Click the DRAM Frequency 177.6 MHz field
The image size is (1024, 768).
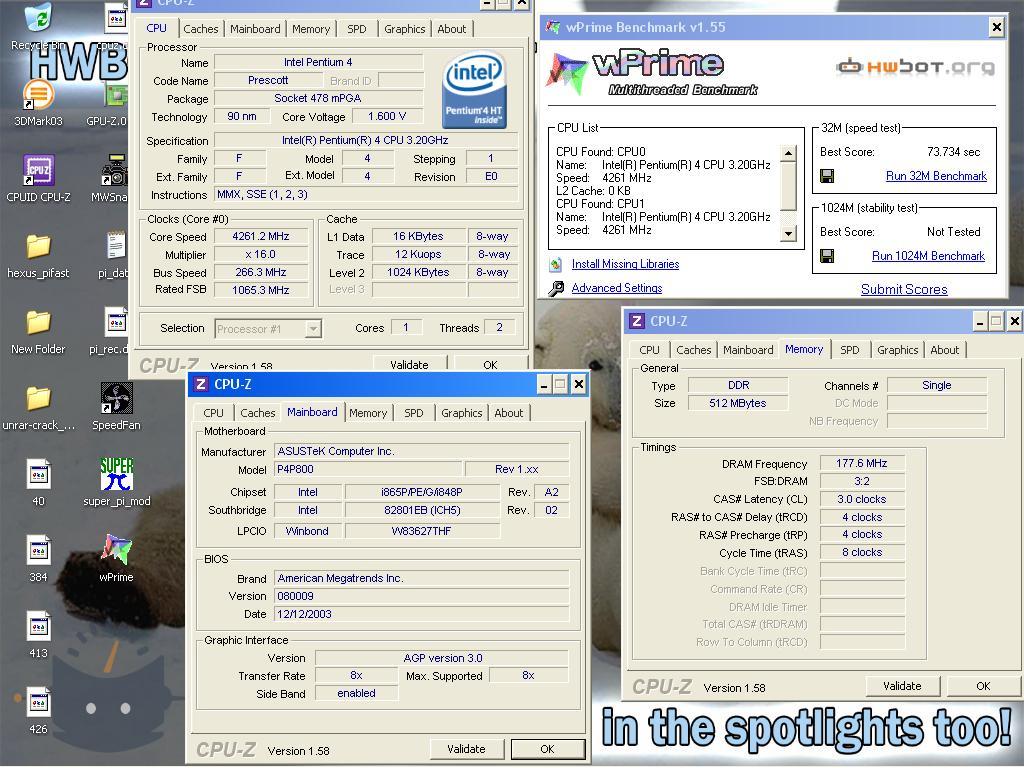pyautogui.click(x=861, y=463)
